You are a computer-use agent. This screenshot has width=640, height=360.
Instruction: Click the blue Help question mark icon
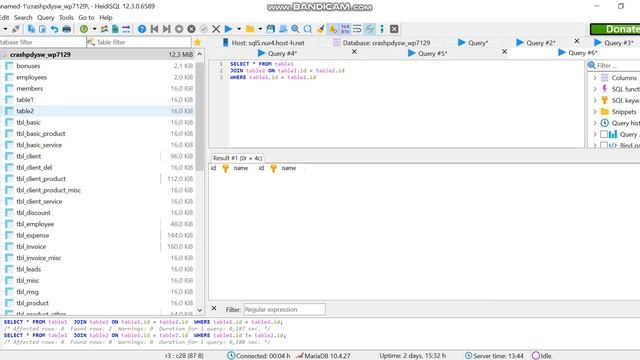[x=142, y=29]
